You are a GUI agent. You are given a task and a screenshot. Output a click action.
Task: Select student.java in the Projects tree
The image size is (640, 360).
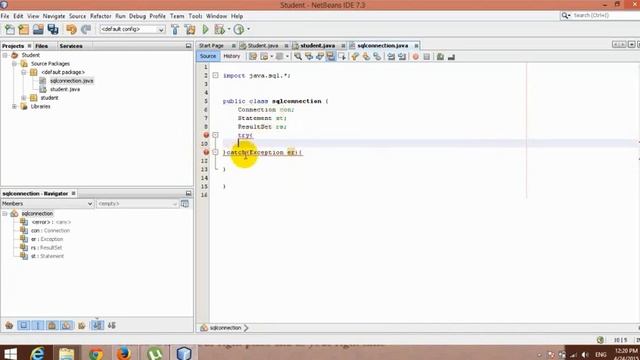pyautogui.click(x=65, y=89)
